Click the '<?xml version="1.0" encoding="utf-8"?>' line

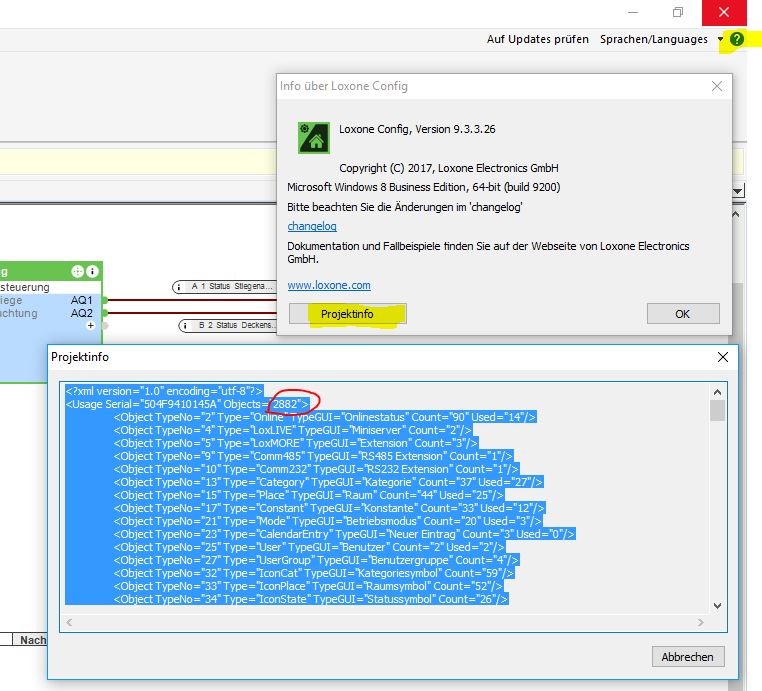point(164,391)
